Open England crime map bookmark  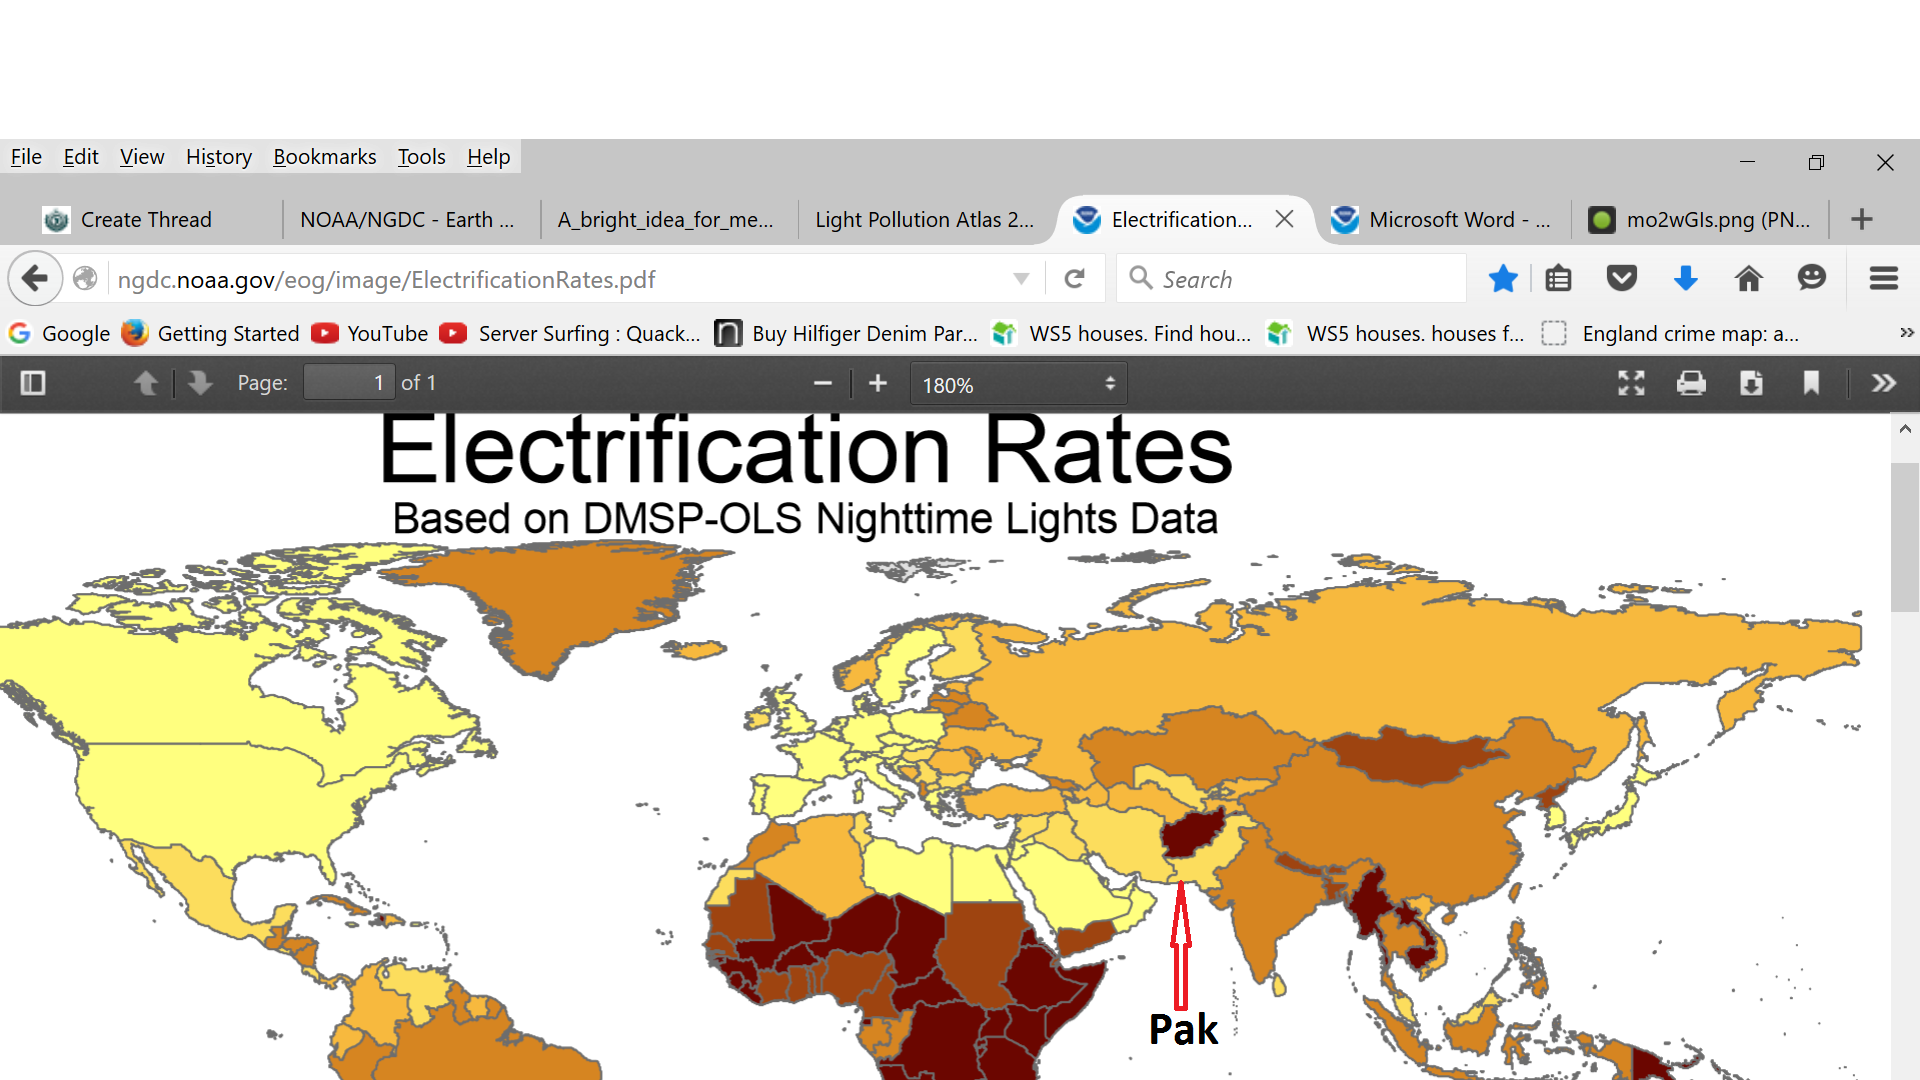1671,333
